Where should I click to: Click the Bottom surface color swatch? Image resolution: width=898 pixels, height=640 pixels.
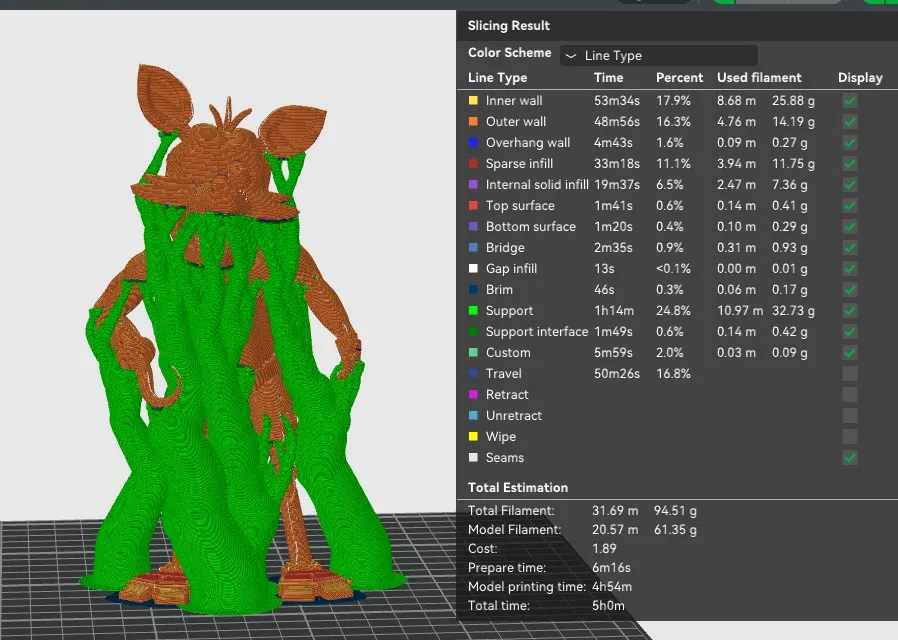pyautogui.click(x=473, y=227)
